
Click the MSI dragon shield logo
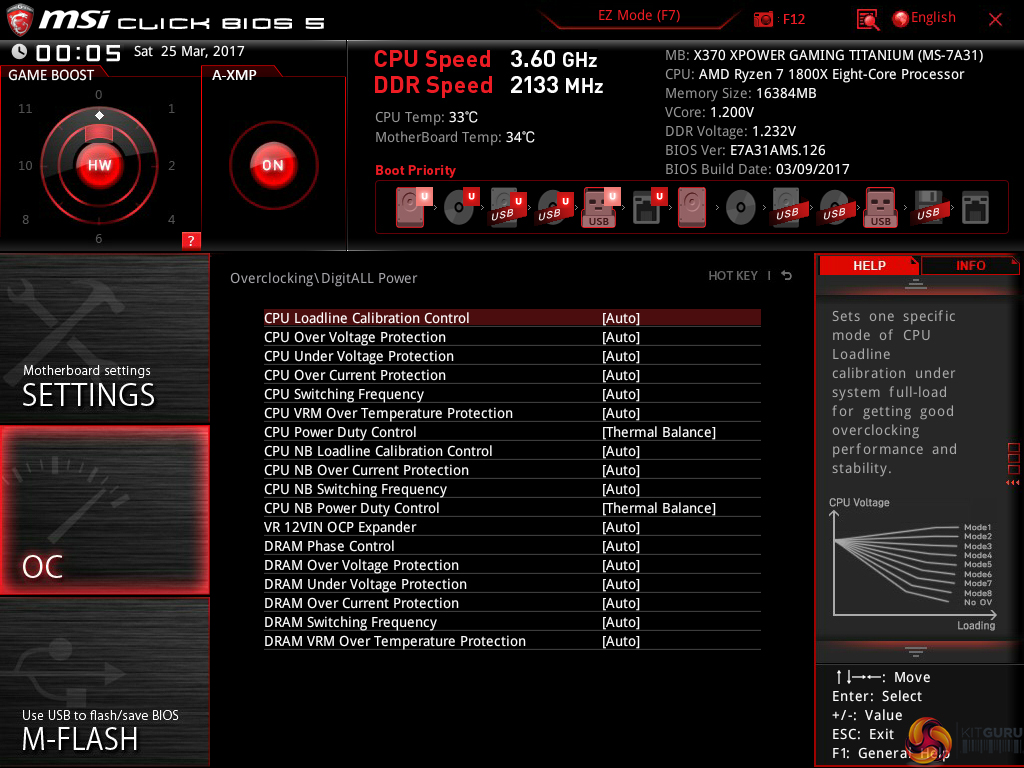coord(20,20)
